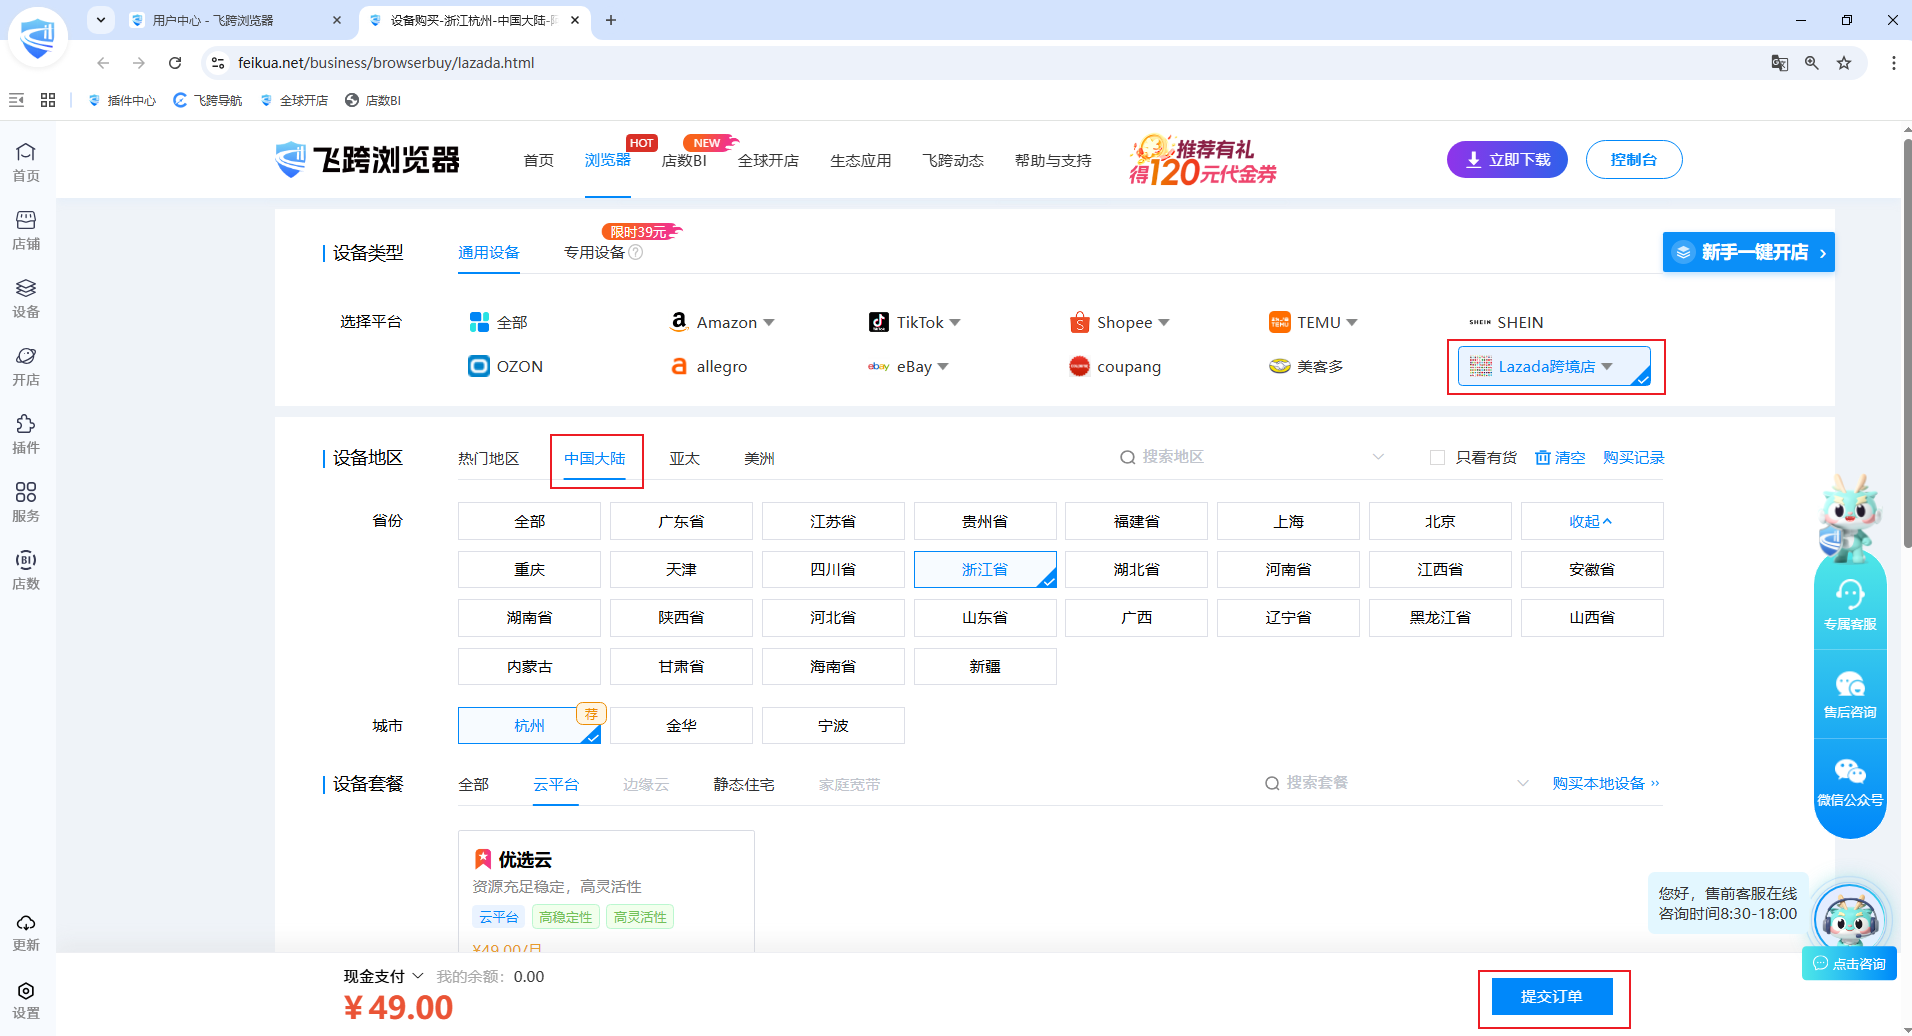
Task: Select the 宁波 city option
Action: (833, 725)
